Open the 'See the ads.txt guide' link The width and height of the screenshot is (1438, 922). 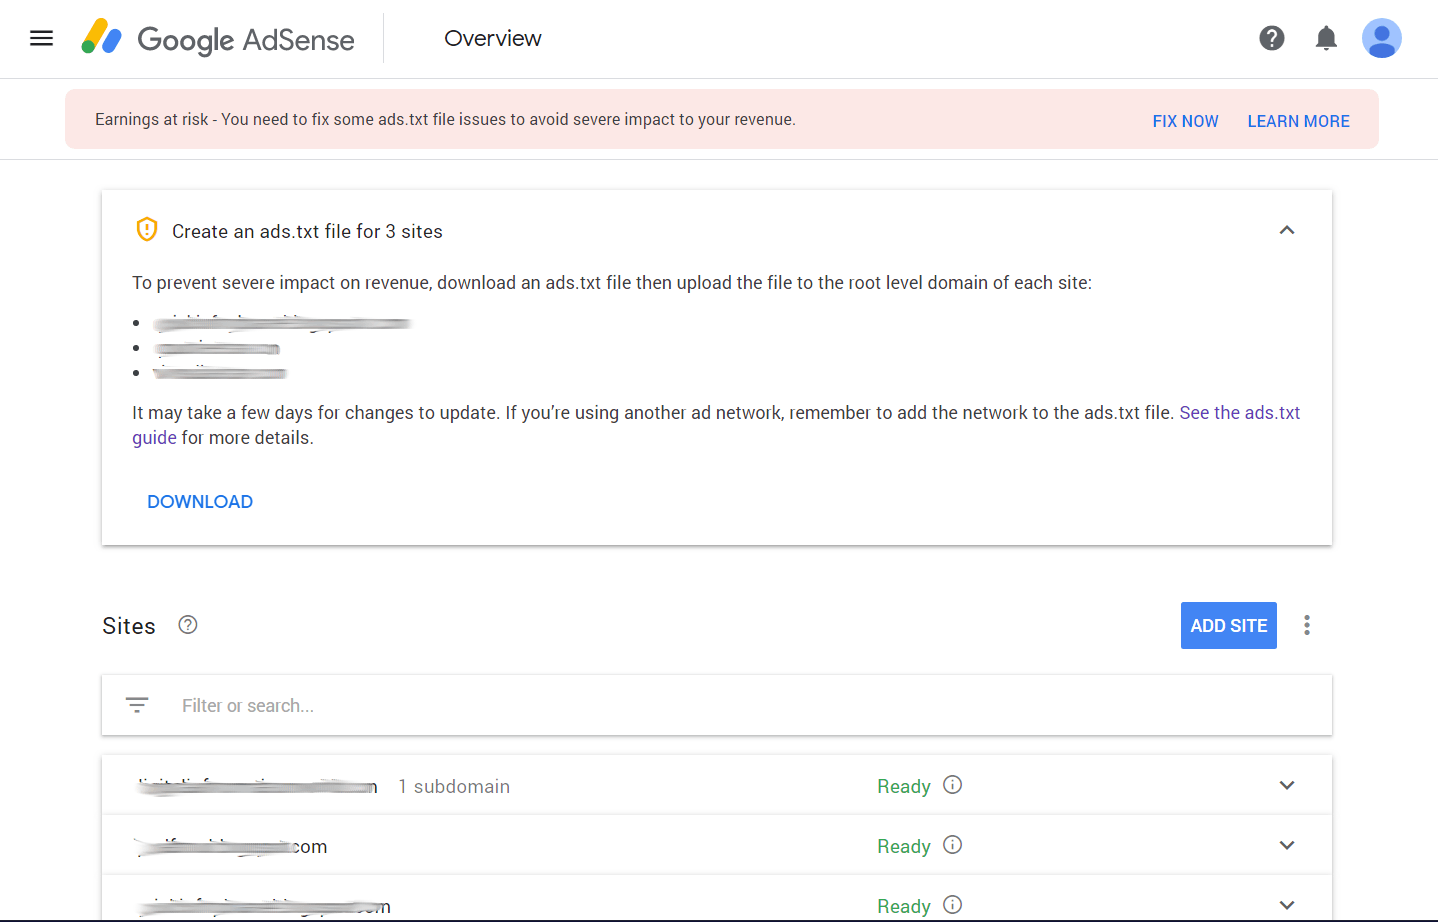coord(1240,413)
